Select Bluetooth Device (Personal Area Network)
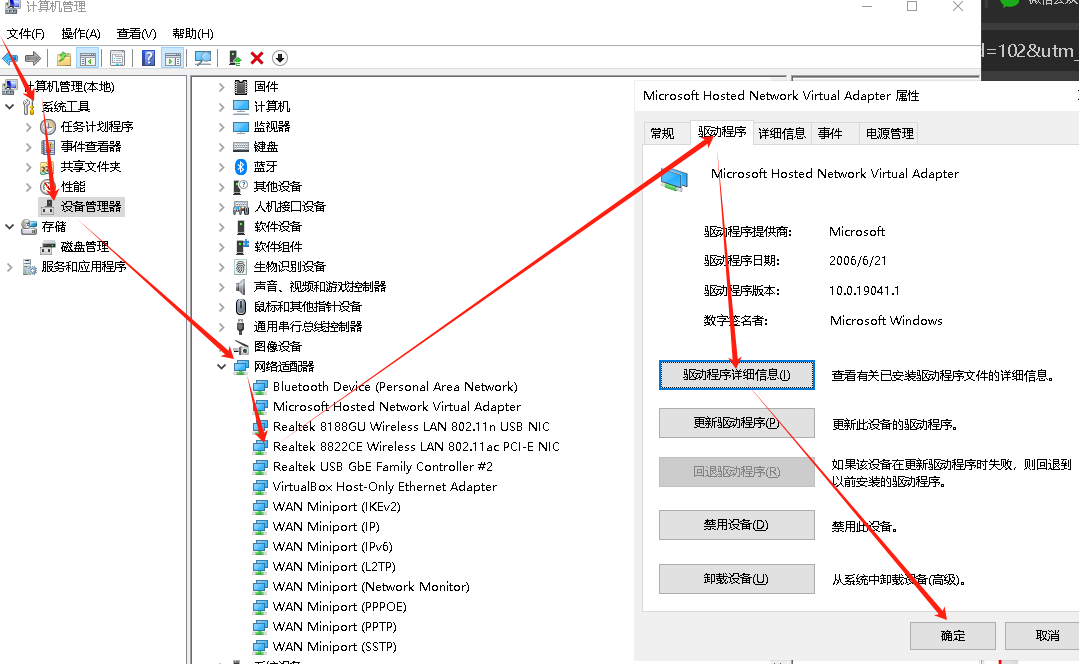 tap(395, 387)
